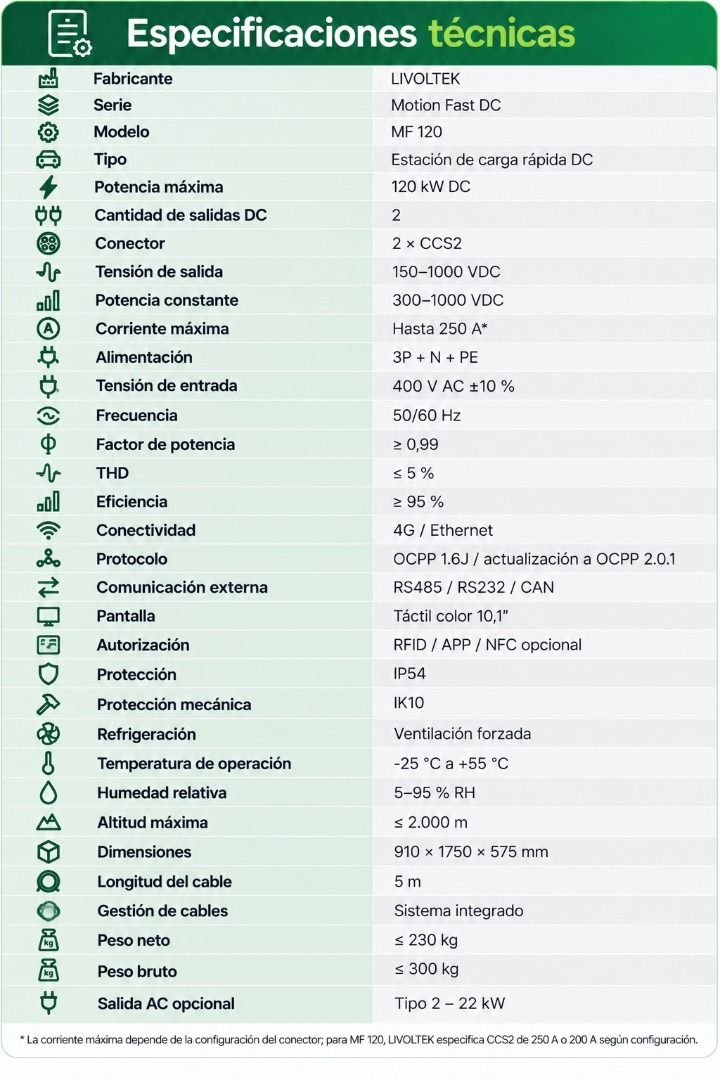Click the cube icon beside Dimensiones
This screenshot has height=1080, width=720.
click(48, 852)
